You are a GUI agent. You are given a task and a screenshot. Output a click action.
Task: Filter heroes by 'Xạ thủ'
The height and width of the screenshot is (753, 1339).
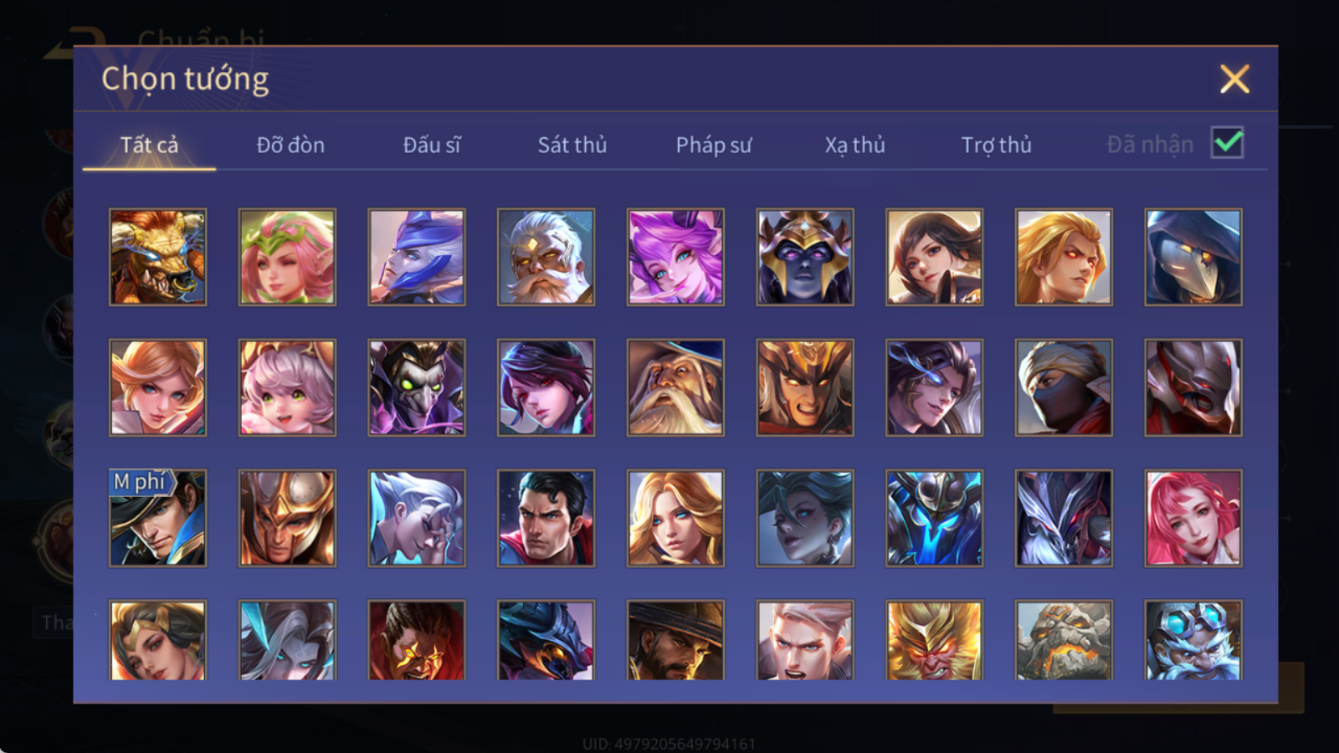[855, 145]
